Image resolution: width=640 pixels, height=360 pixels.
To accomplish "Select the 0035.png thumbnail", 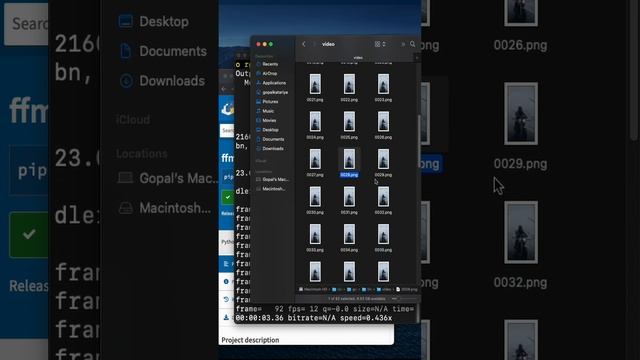I will coord(383,234).
